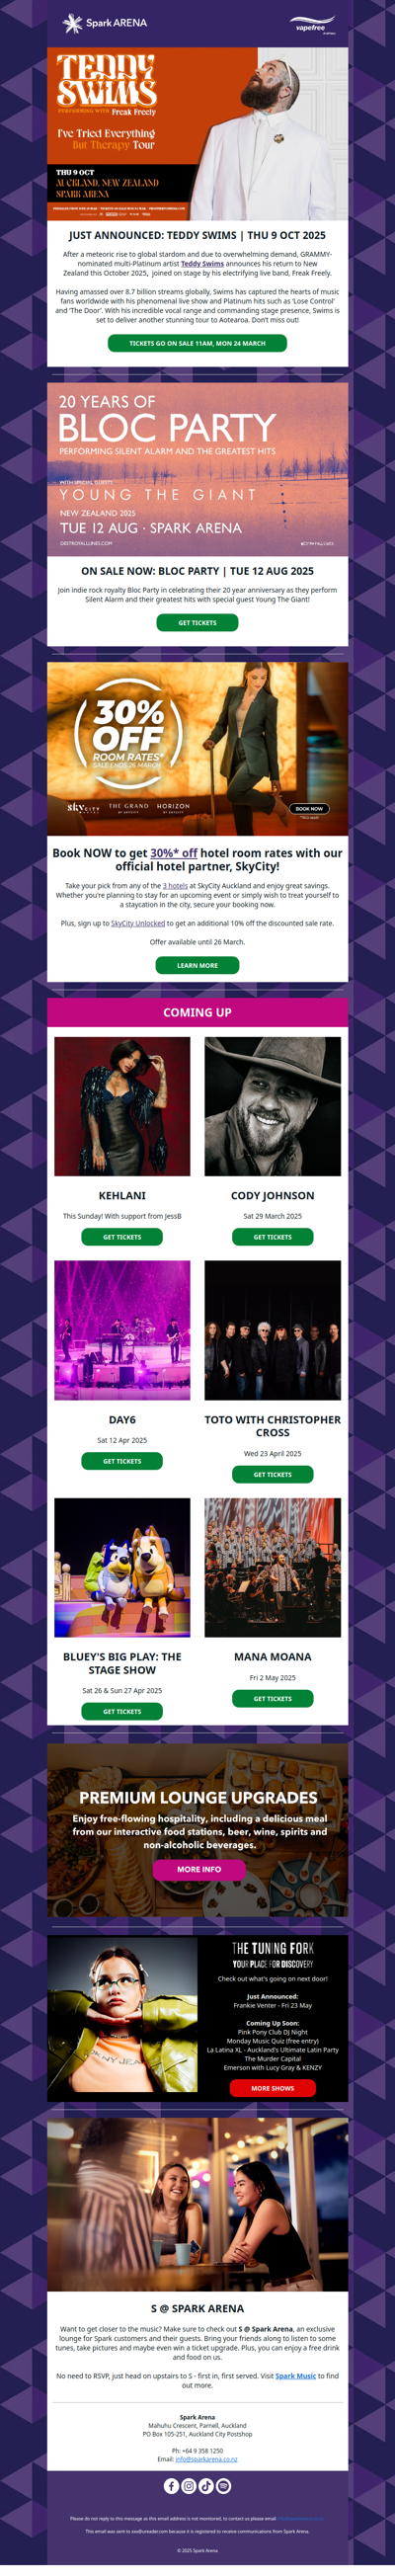Get tickets for Bluey's Big Play

122,1711
